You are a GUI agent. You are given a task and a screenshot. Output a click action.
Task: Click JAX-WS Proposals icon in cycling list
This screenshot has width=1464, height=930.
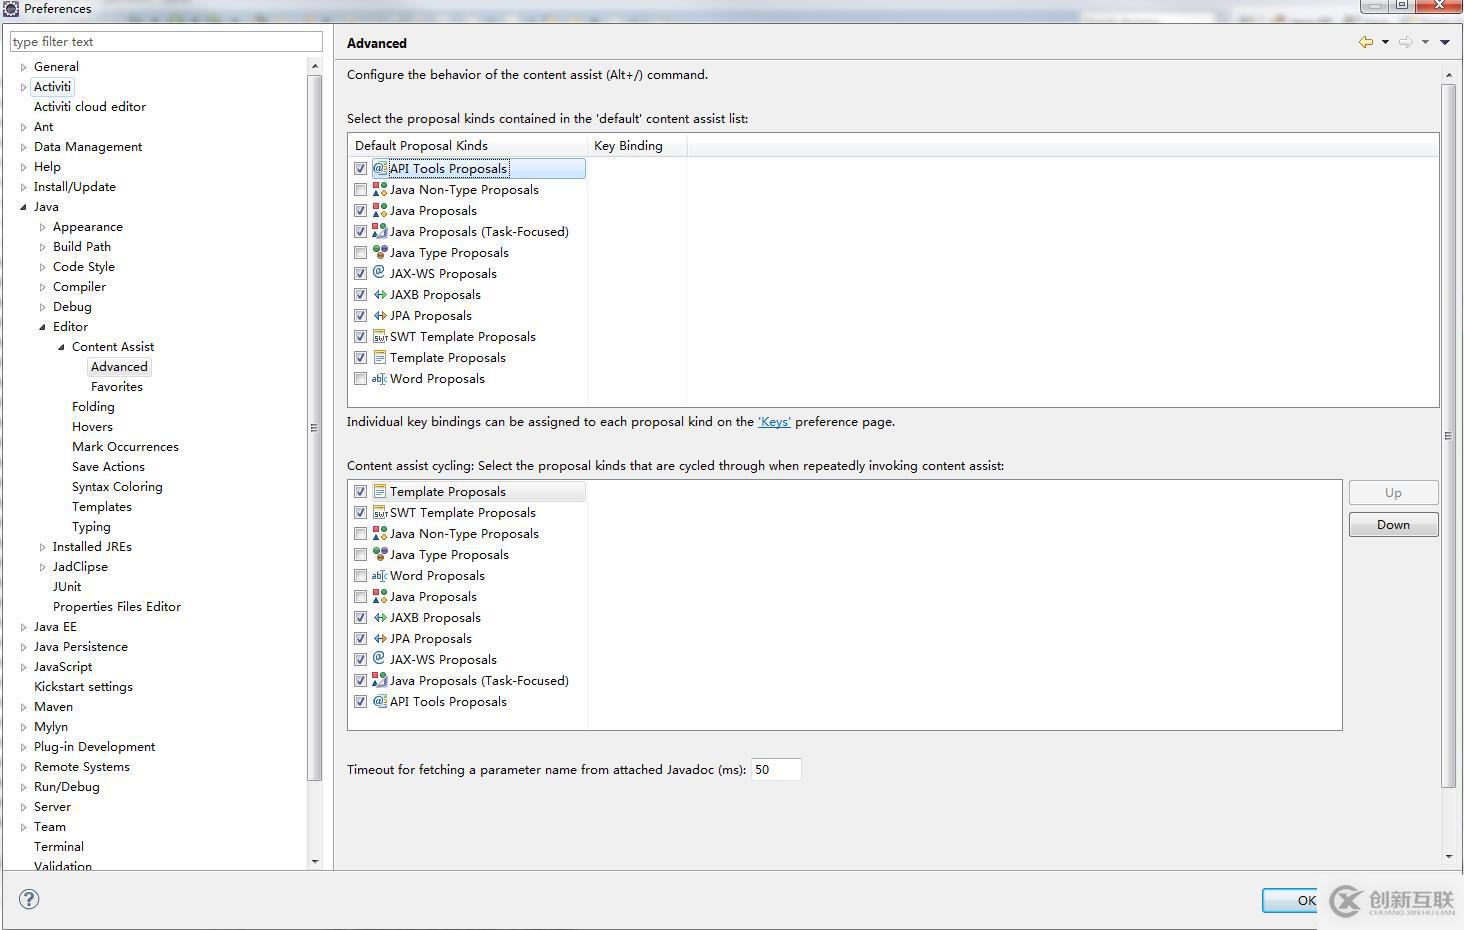pos(380,659)
